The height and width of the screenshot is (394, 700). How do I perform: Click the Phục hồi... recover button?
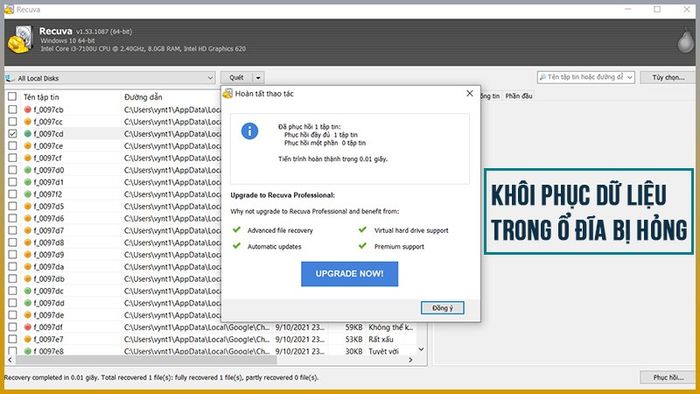pyautogui.click(x=668, y=377)
